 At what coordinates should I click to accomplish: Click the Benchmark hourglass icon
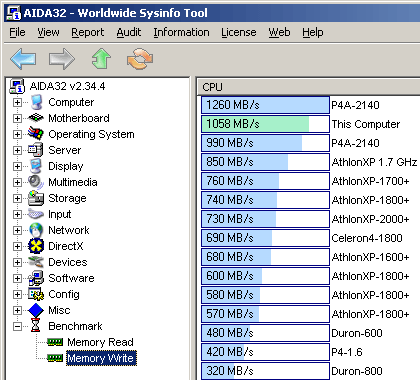tap(36, 326)
